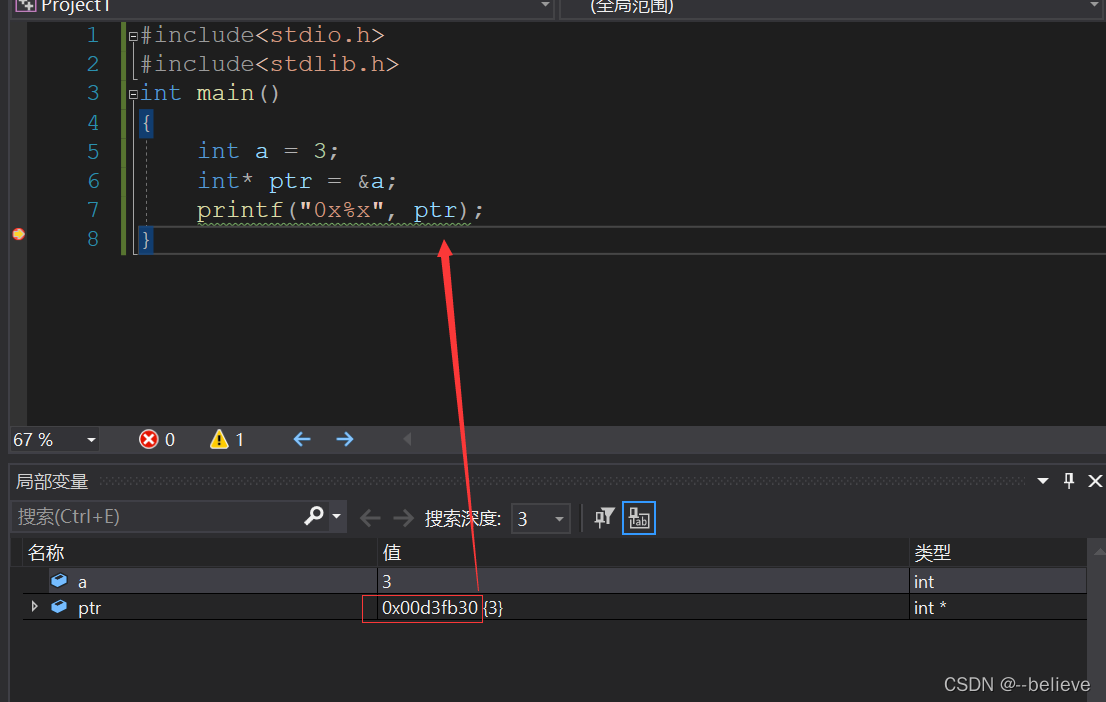Toggle the highlighted 'ab' view icon in locals toolbar
The width and height of the screenshot is (1106, 702).
pyautogui.click(x=639, y=518)
